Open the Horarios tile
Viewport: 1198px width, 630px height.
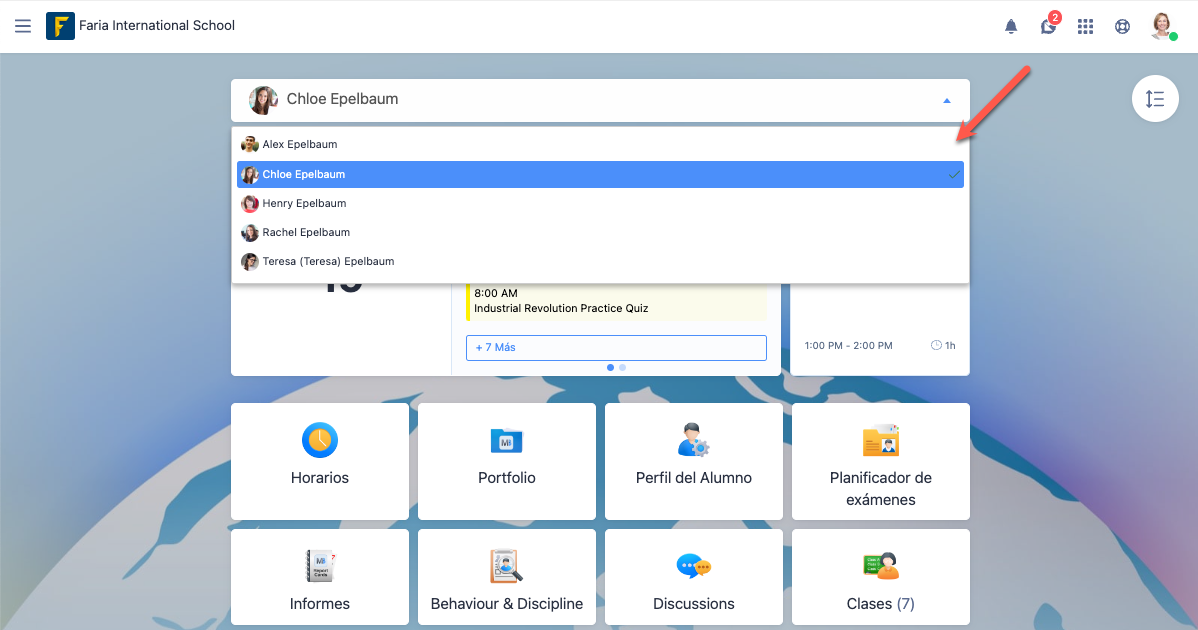tap(320, 460)
